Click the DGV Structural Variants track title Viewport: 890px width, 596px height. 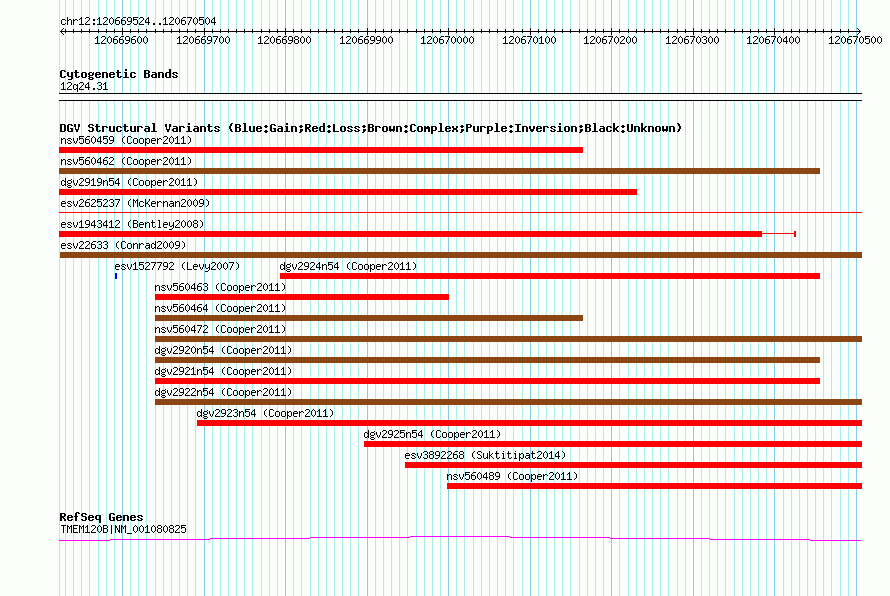point(371,128)
